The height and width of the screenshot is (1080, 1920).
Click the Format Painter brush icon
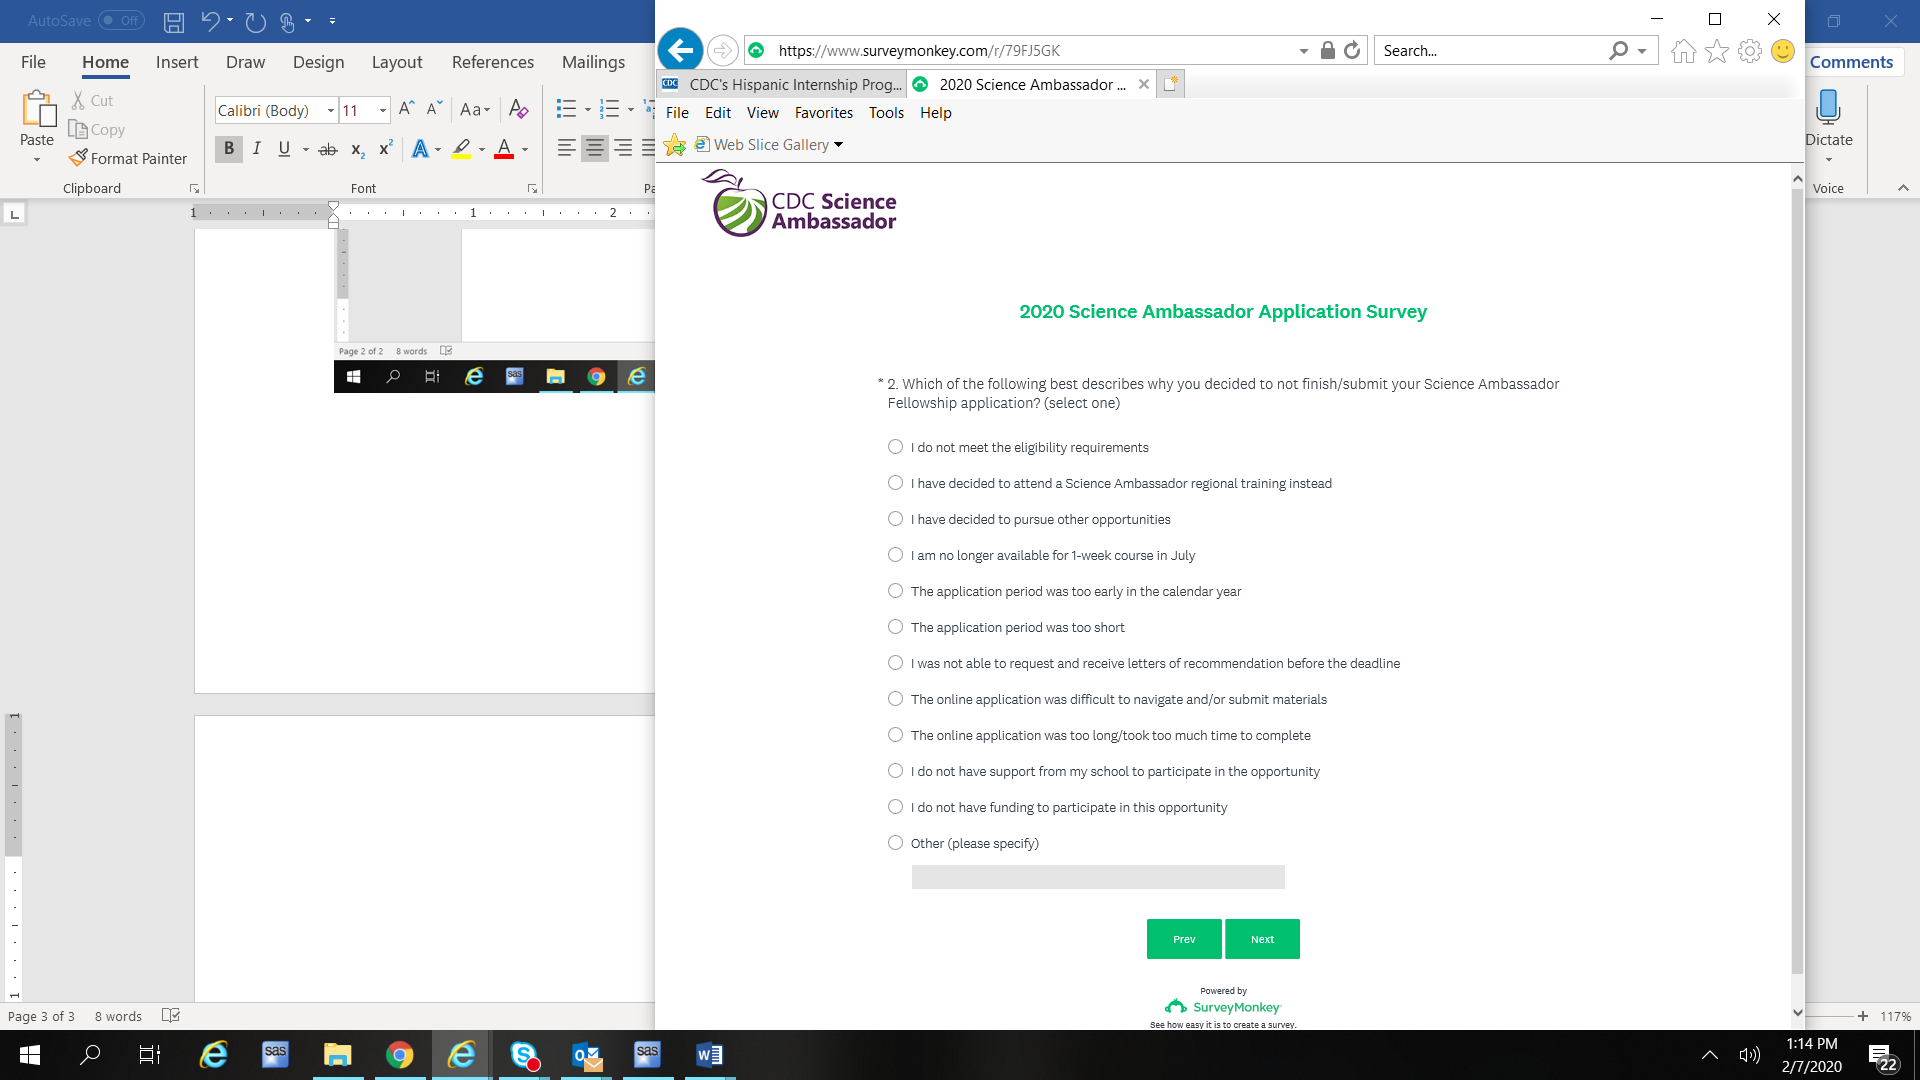point(78,158)
